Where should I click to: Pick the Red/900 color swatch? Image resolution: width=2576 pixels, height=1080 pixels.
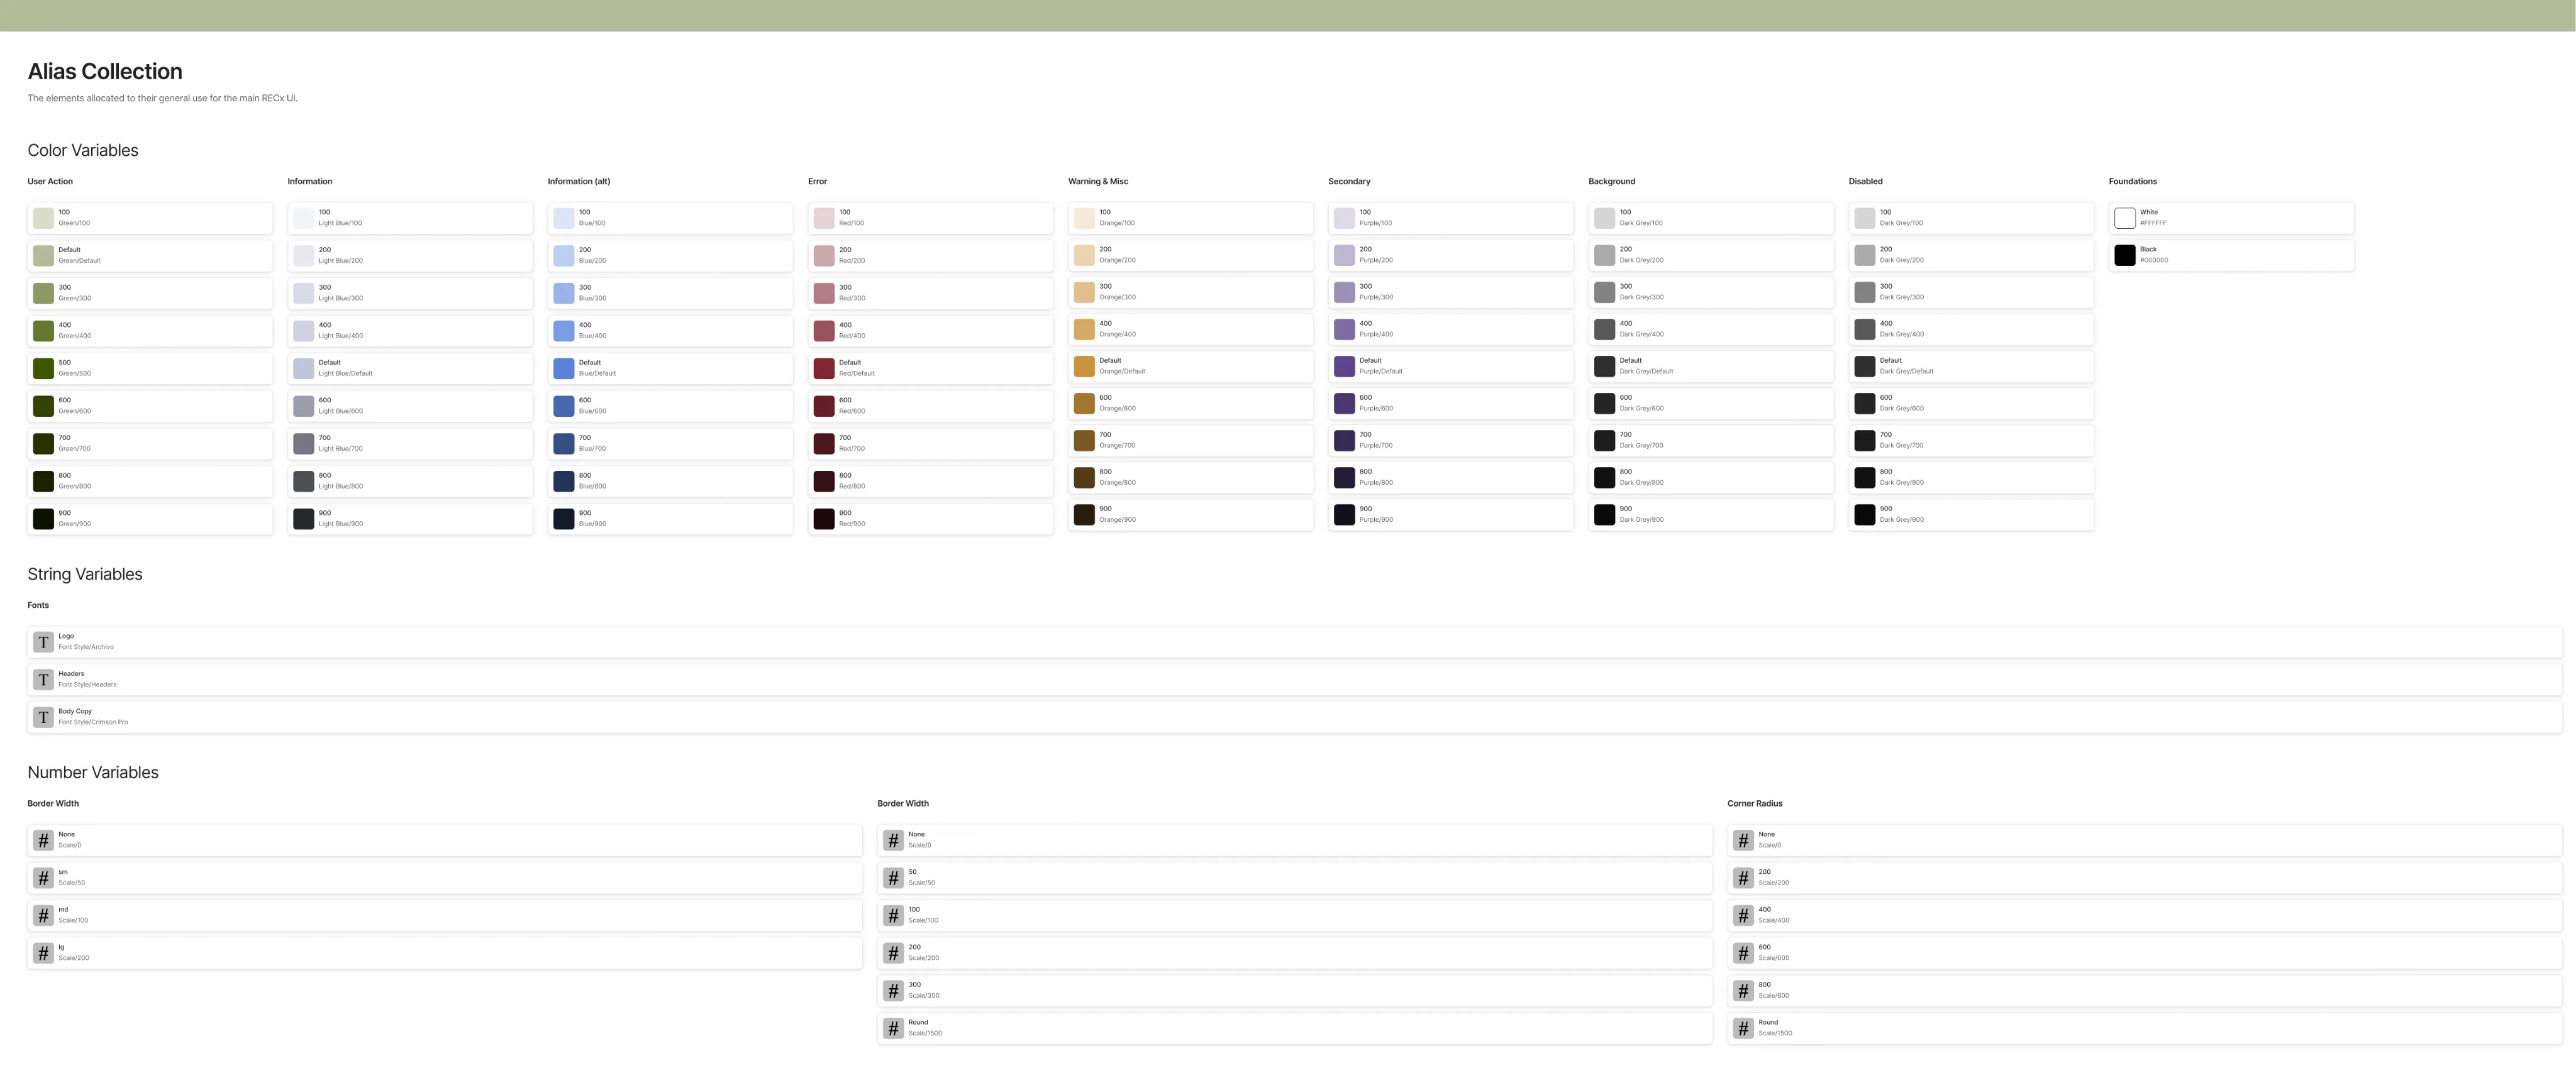pyautogui.click(x=824, y=519)
